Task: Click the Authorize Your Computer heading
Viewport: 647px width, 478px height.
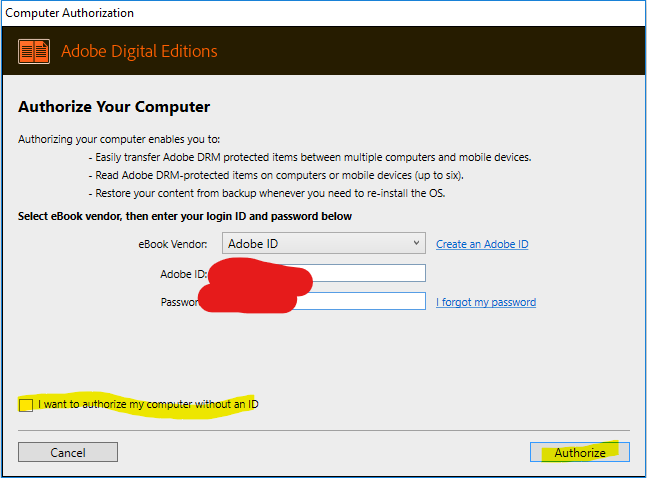Action: (x=114, y=107)
